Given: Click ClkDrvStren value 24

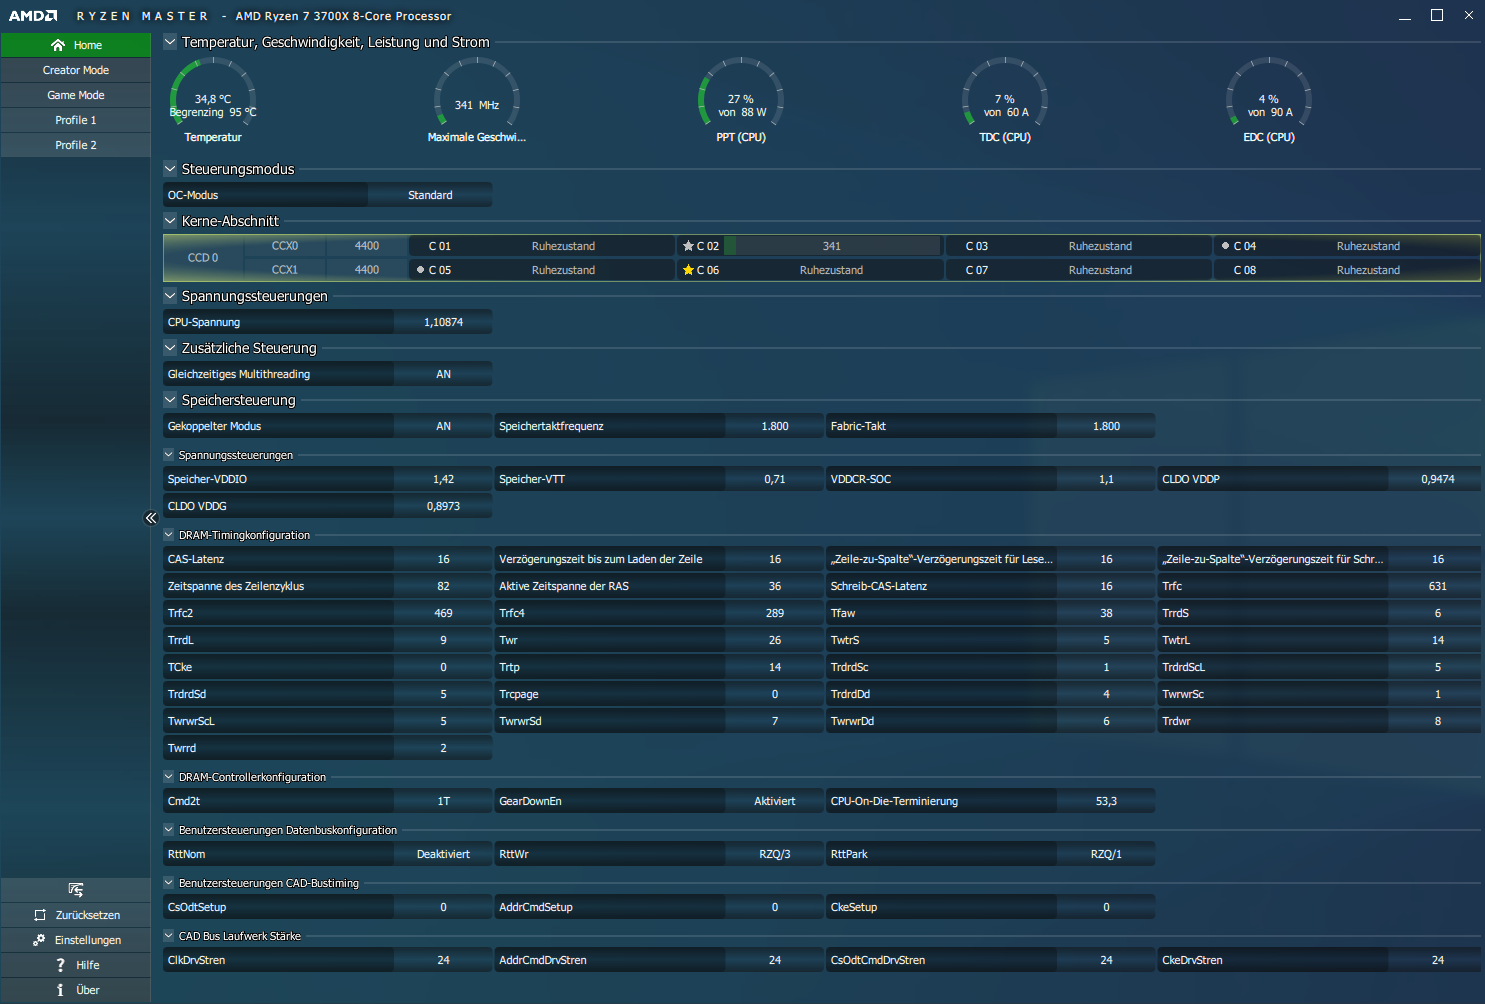Looking at the screenshot, I should click(443, 960).
